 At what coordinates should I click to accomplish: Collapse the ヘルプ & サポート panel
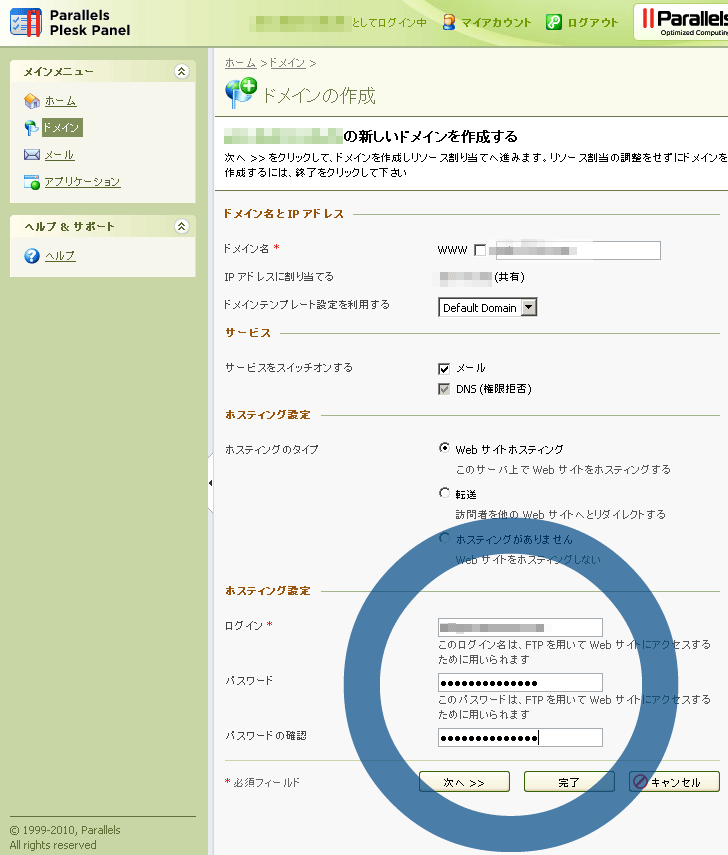(x=182, y=226)
